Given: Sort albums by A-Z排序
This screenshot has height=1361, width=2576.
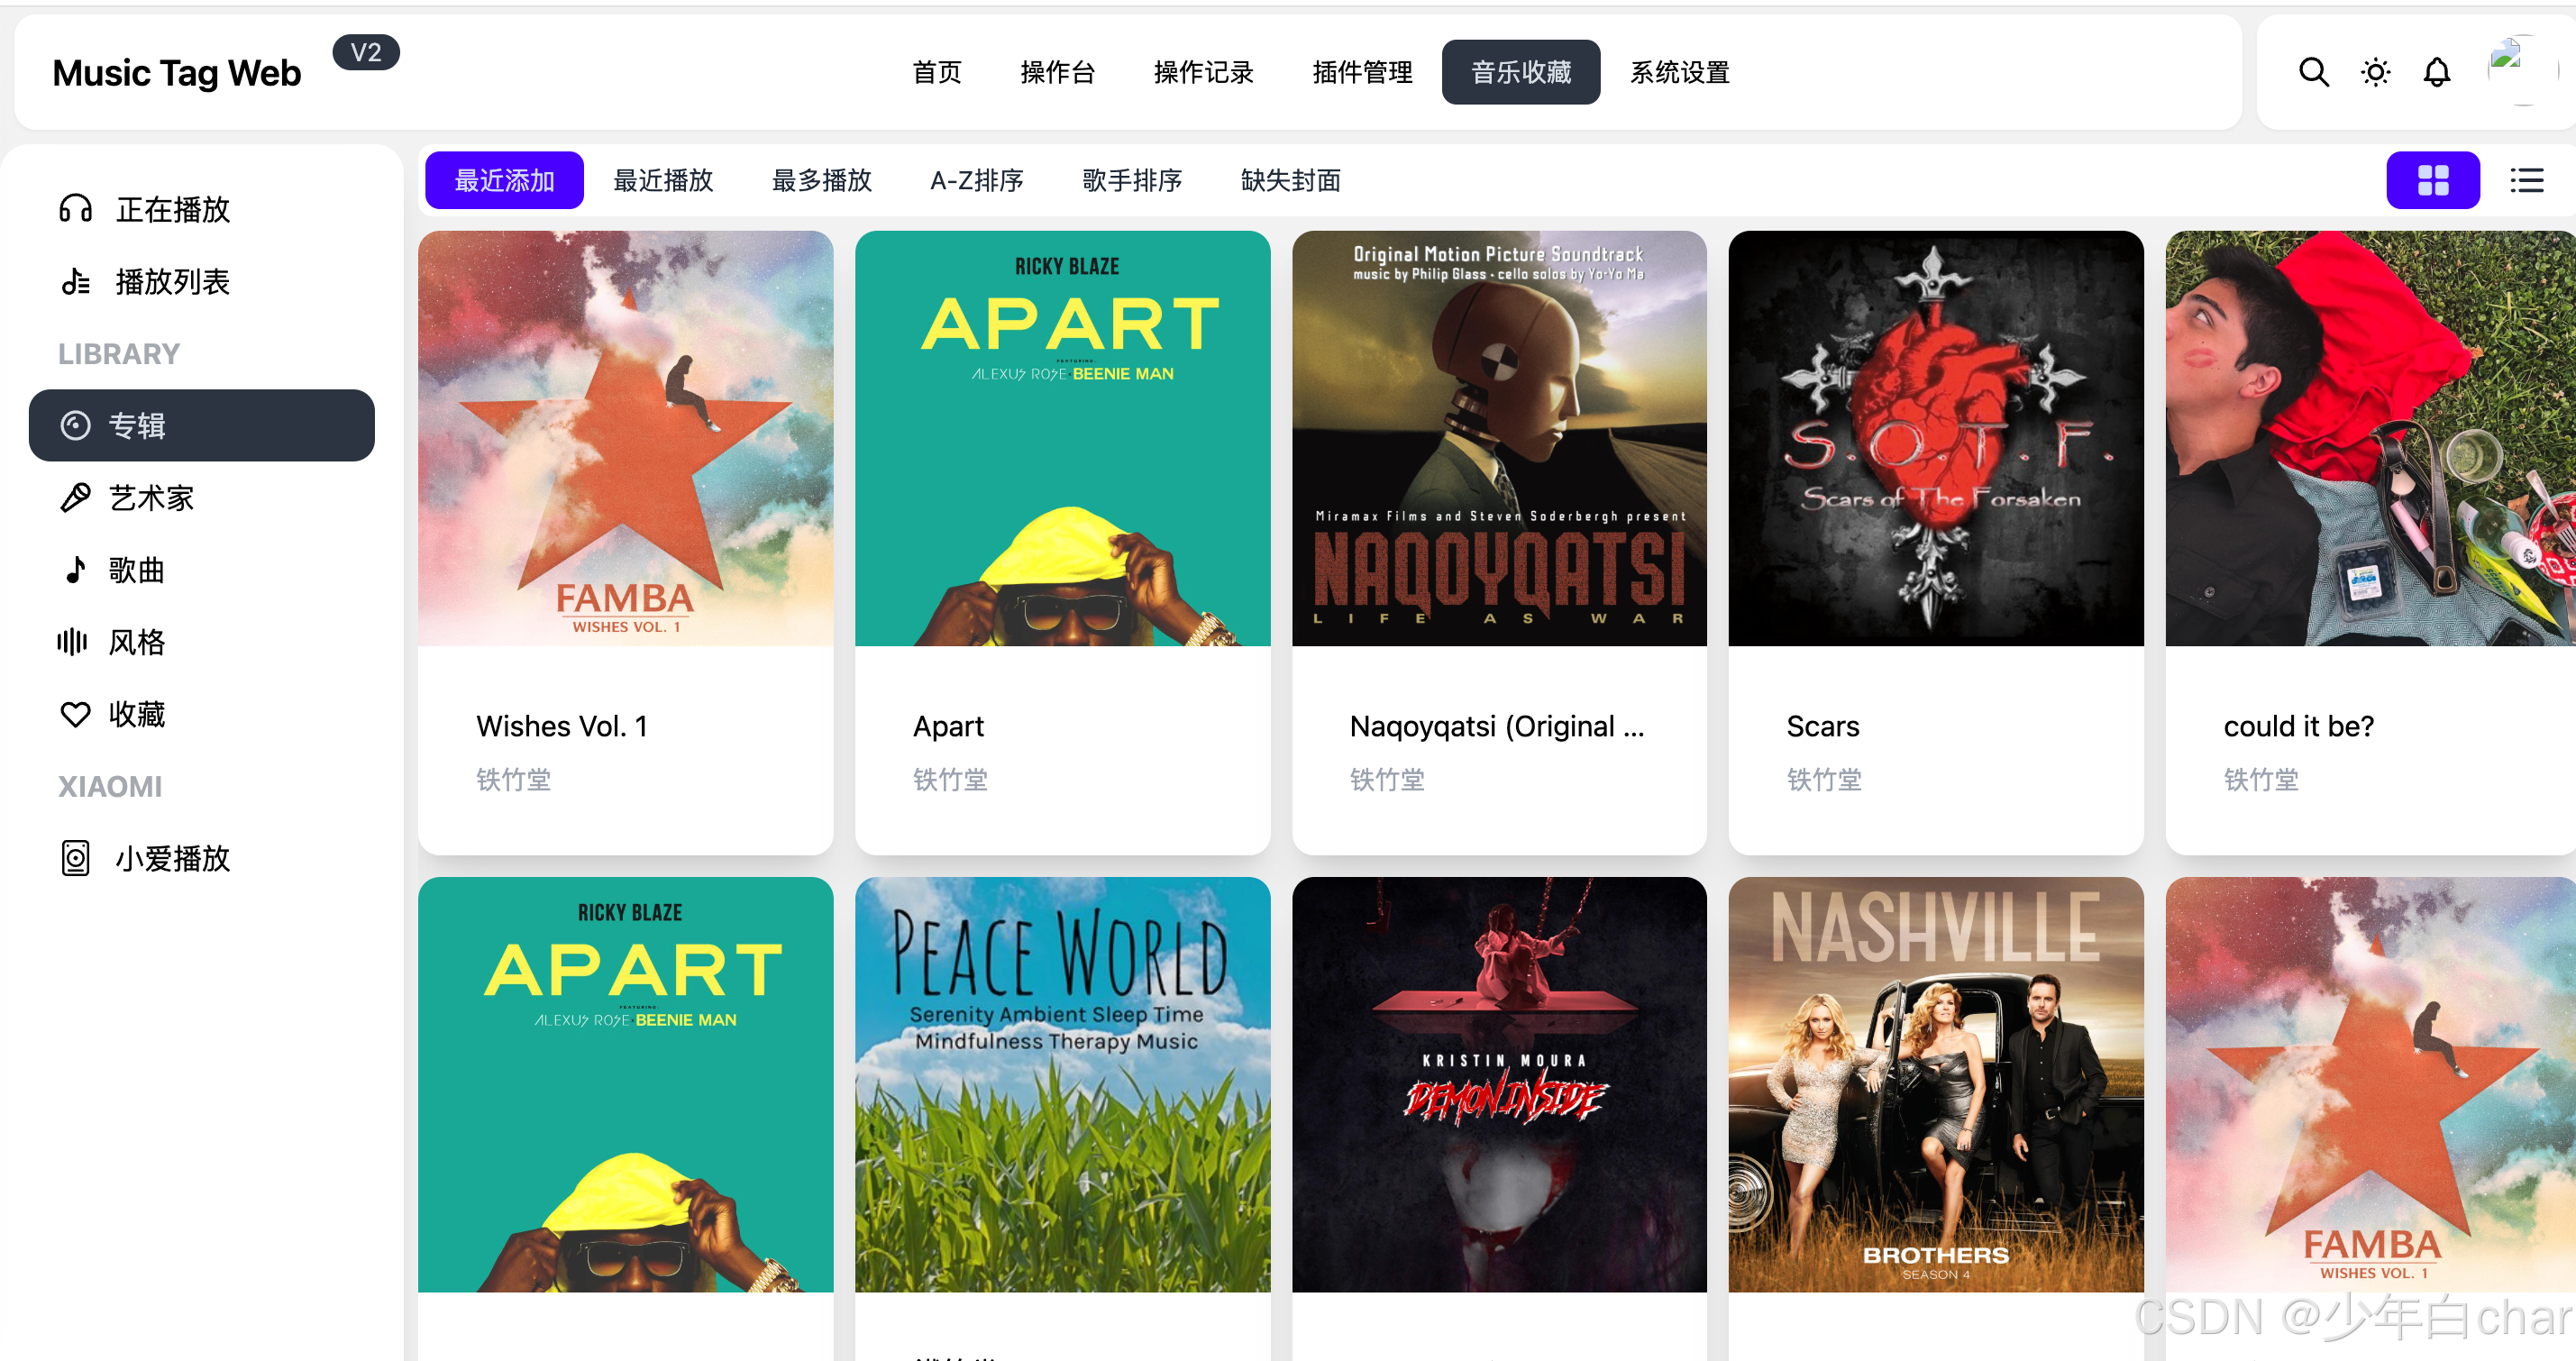Looking at the screenshot, I should tap(976, 180).
